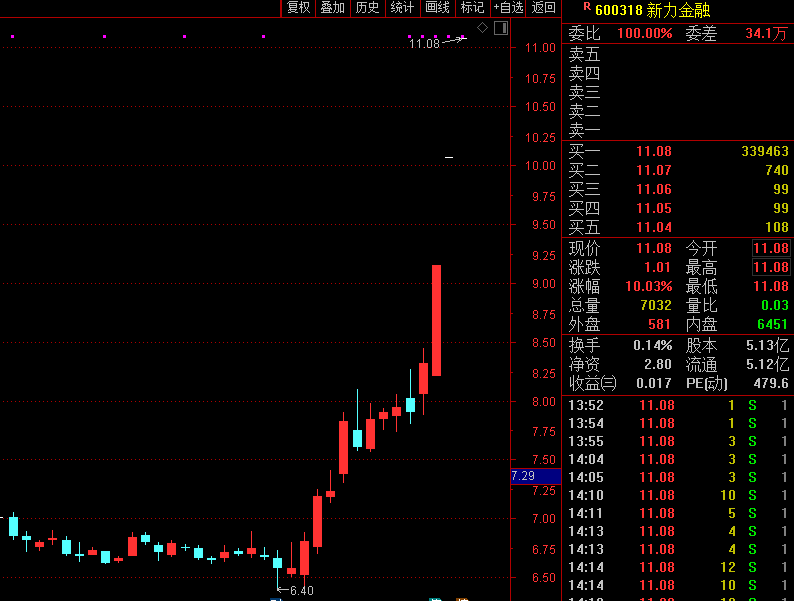Image resolution: width=794 pixels, height=601 pixels.
Task: Activate the 画线 drawing tool
Action: (438, 8)
